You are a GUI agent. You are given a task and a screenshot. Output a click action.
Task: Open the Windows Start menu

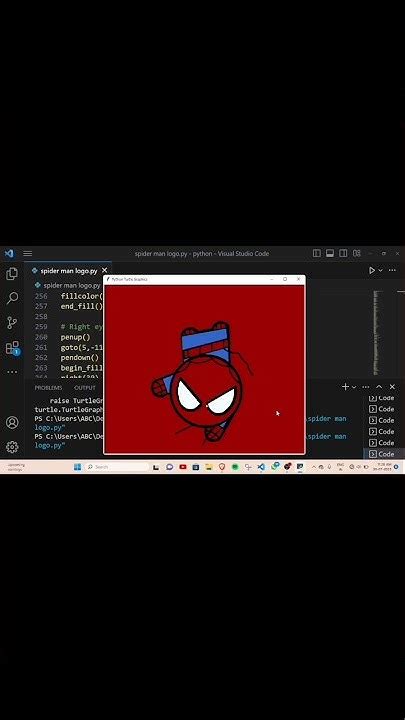point(77,467)
